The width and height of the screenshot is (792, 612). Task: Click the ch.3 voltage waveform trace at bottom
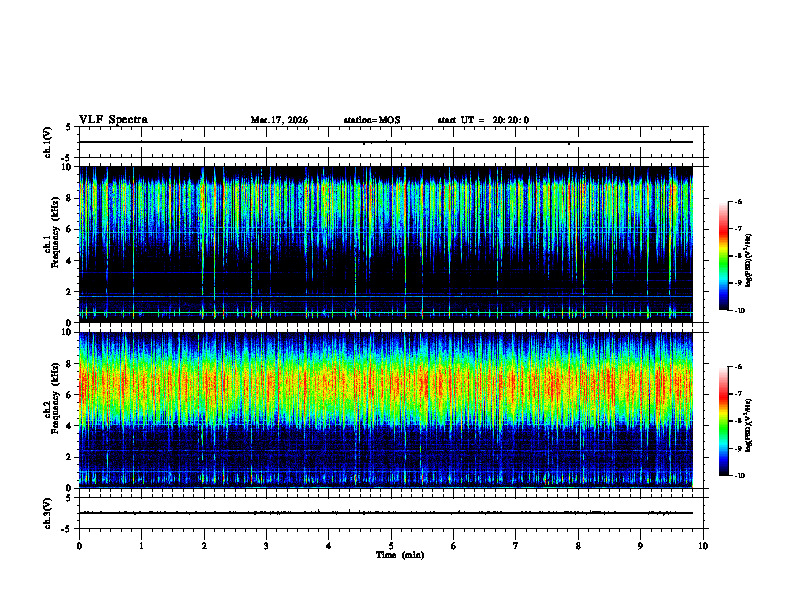tap(385, 513)
